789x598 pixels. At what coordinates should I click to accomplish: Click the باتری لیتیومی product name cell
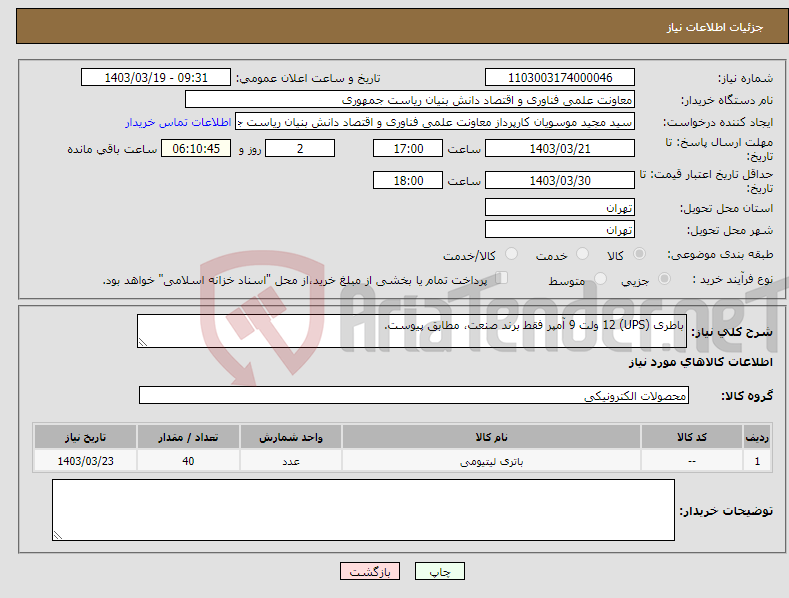[492, 461]
